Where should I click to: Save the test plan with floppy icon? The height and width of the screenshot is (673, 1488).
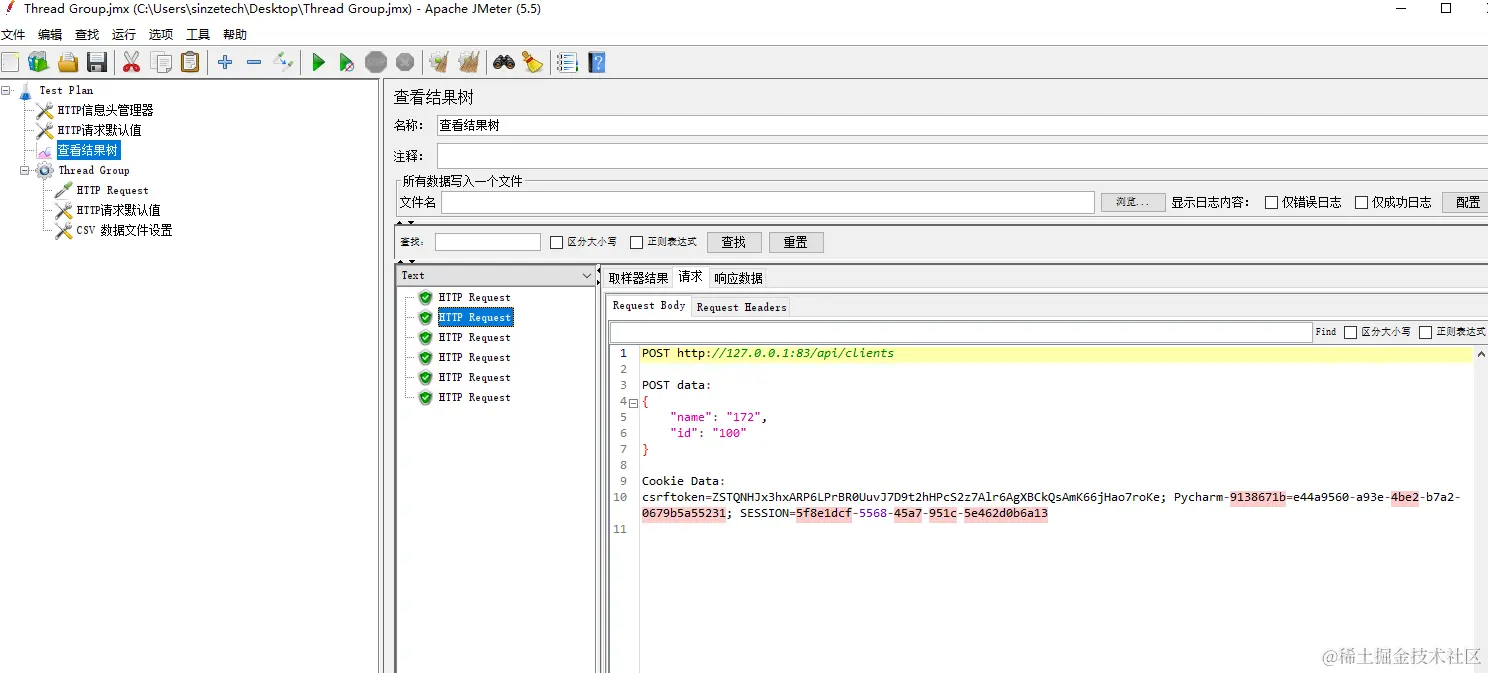click(x=97, y=63)
